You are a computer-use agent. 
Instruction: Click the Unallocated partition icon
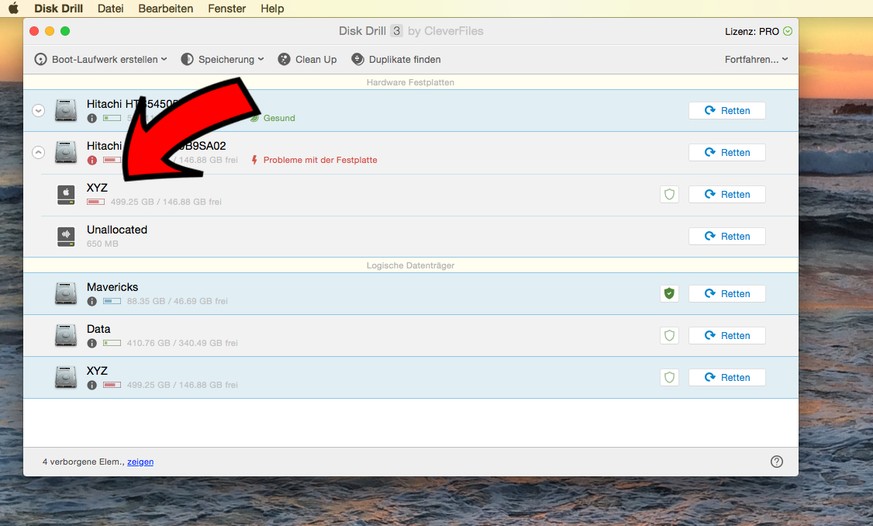point(66,236)
